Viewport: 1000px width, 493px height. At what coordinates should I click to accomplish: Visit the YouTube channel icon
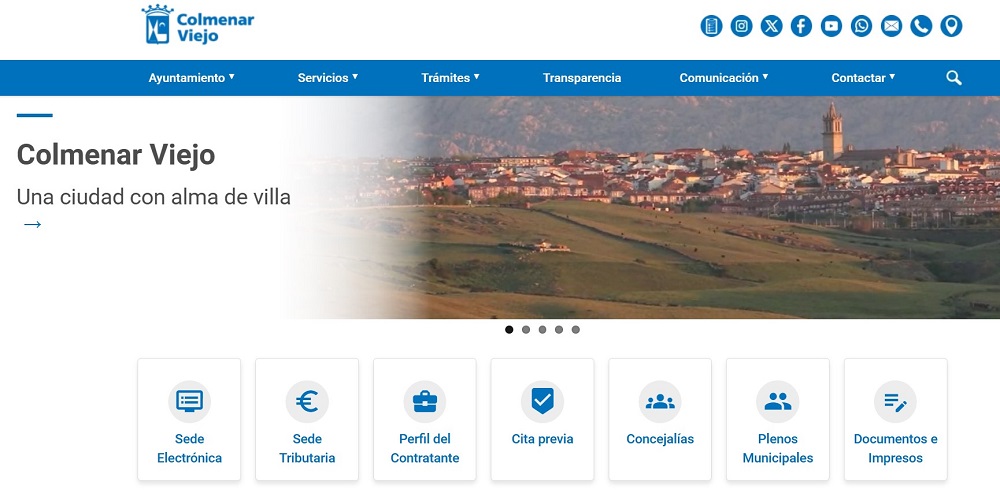click(x=831, y=26)
